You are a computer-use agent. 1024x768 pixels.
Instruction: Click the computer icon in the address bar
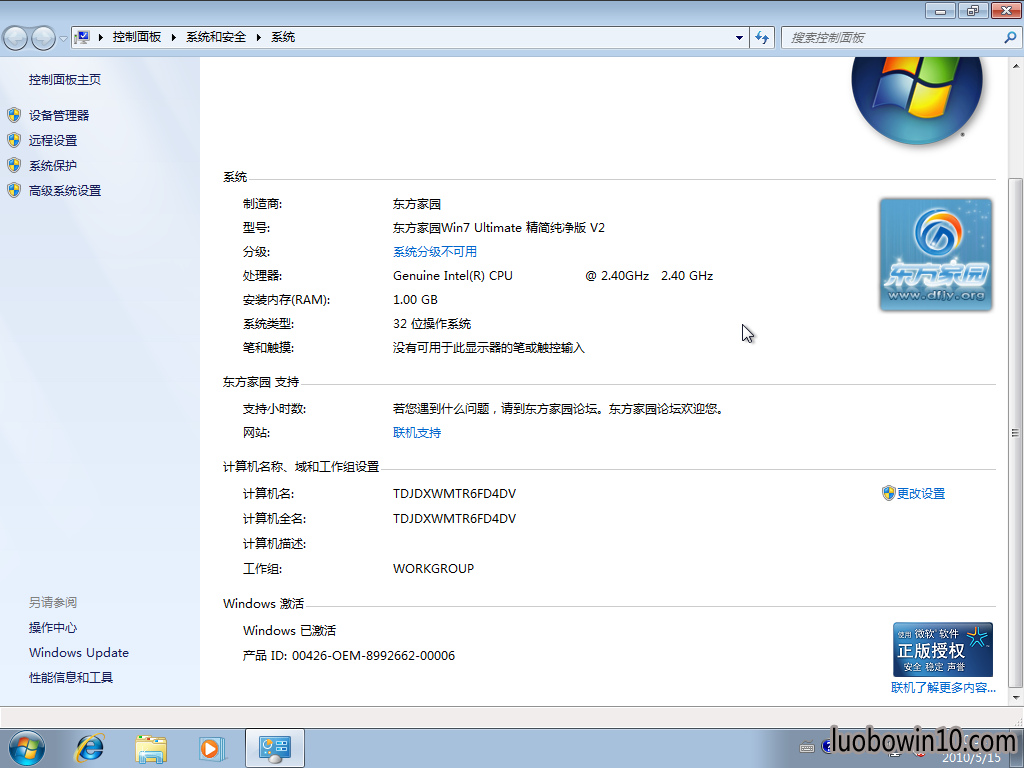pyautogui.click(x=82, y=37)
